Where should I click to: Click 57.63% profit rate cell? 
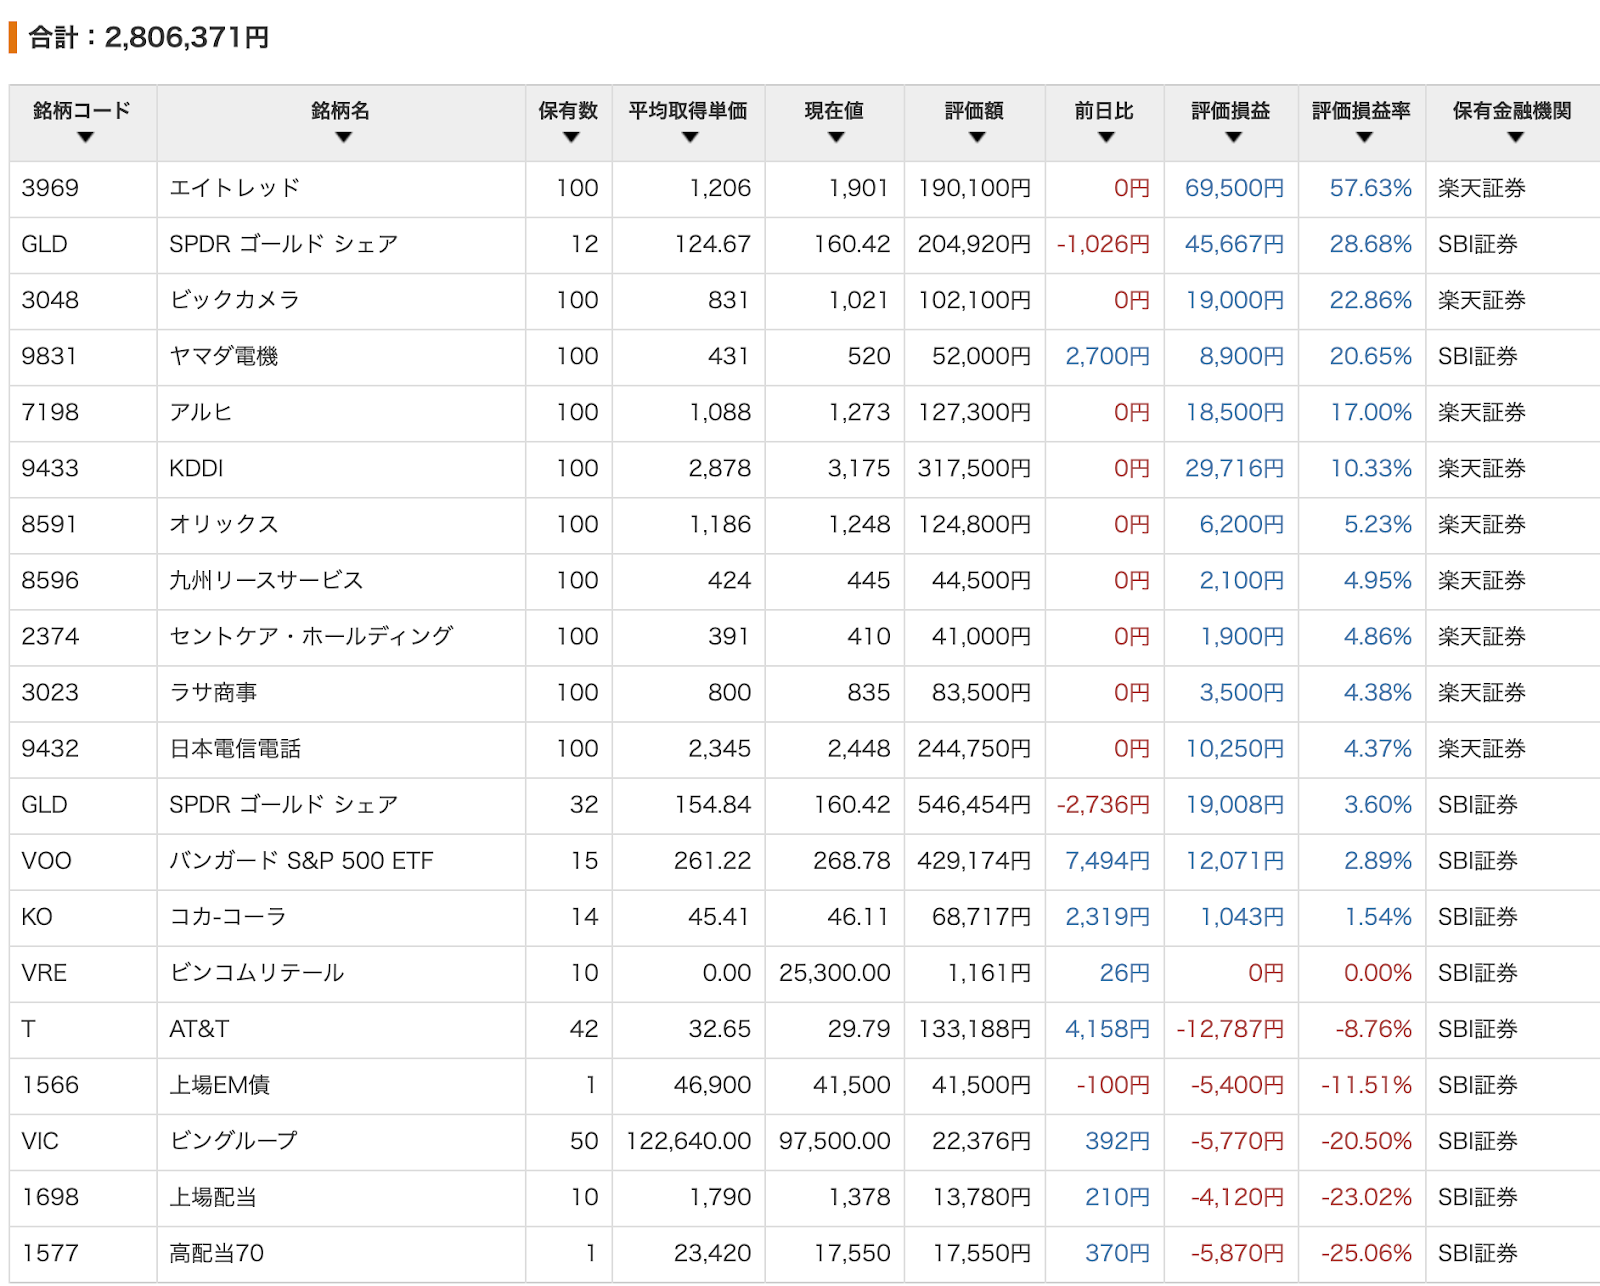point(1370,188)
